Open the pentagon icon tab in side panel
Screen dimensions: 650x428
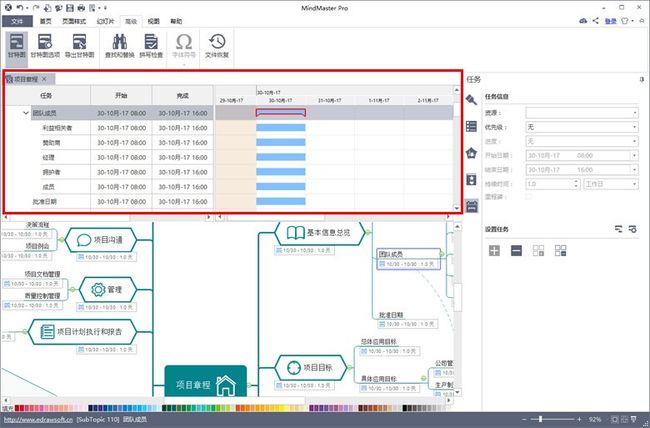pyautogui.click(x=471, y=153)
